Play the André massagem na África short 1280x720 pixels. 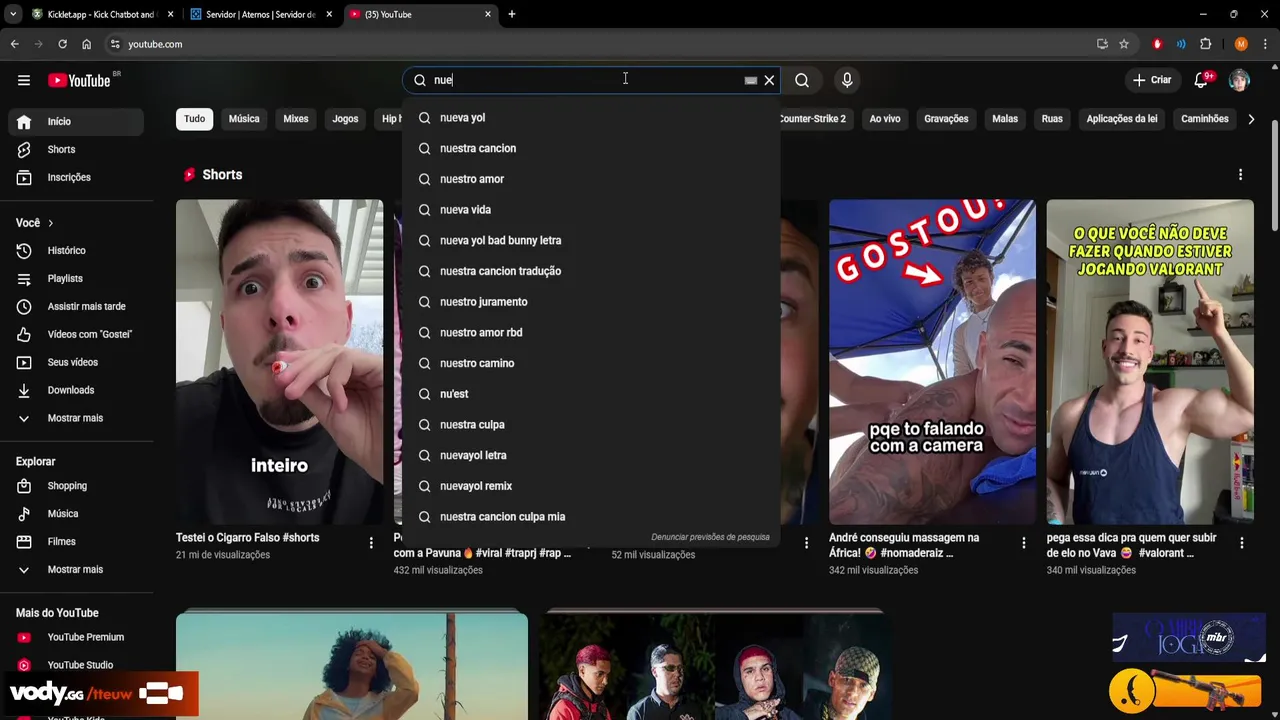point(932,362)
